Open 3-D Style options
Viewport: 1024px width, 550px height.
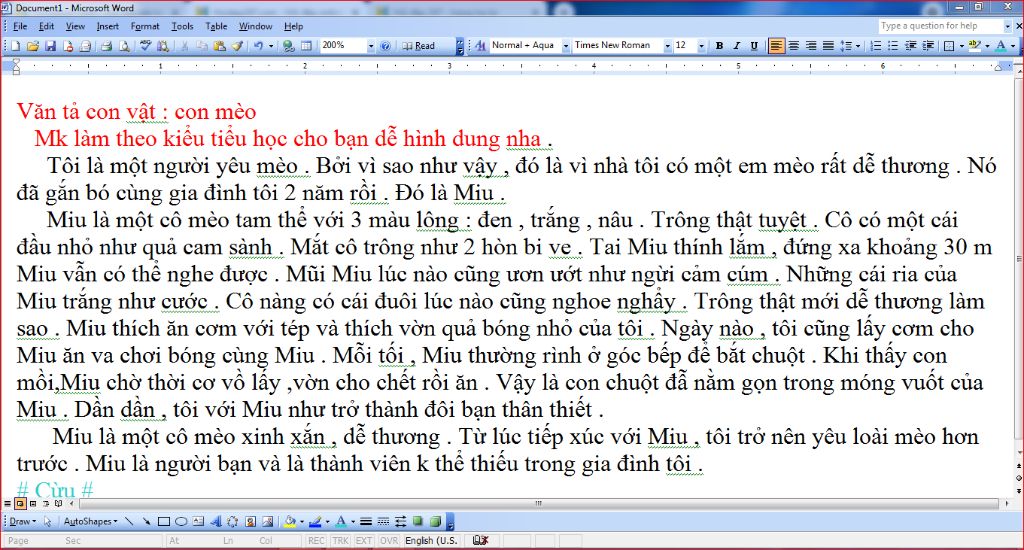click(x=435, y=521)
